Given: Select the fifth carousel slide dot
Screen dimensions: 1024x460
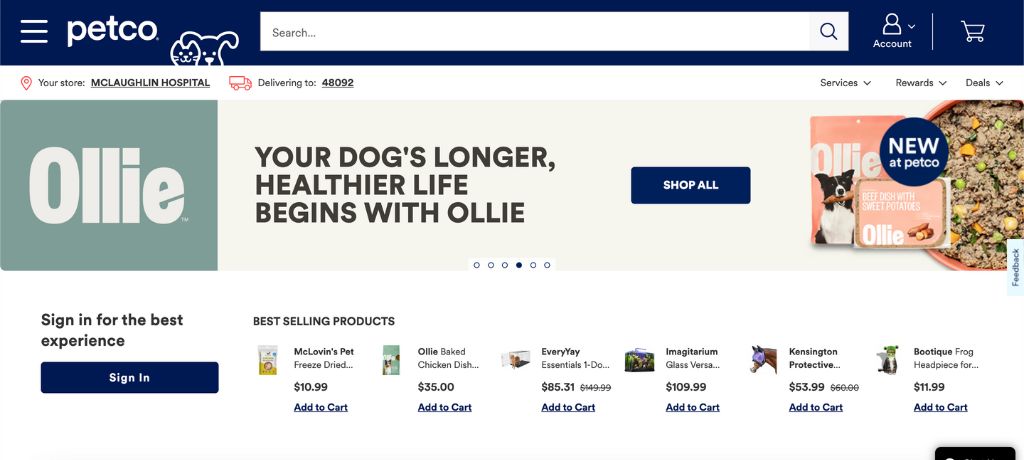Looking at the screenshot, I should (533, 265).
